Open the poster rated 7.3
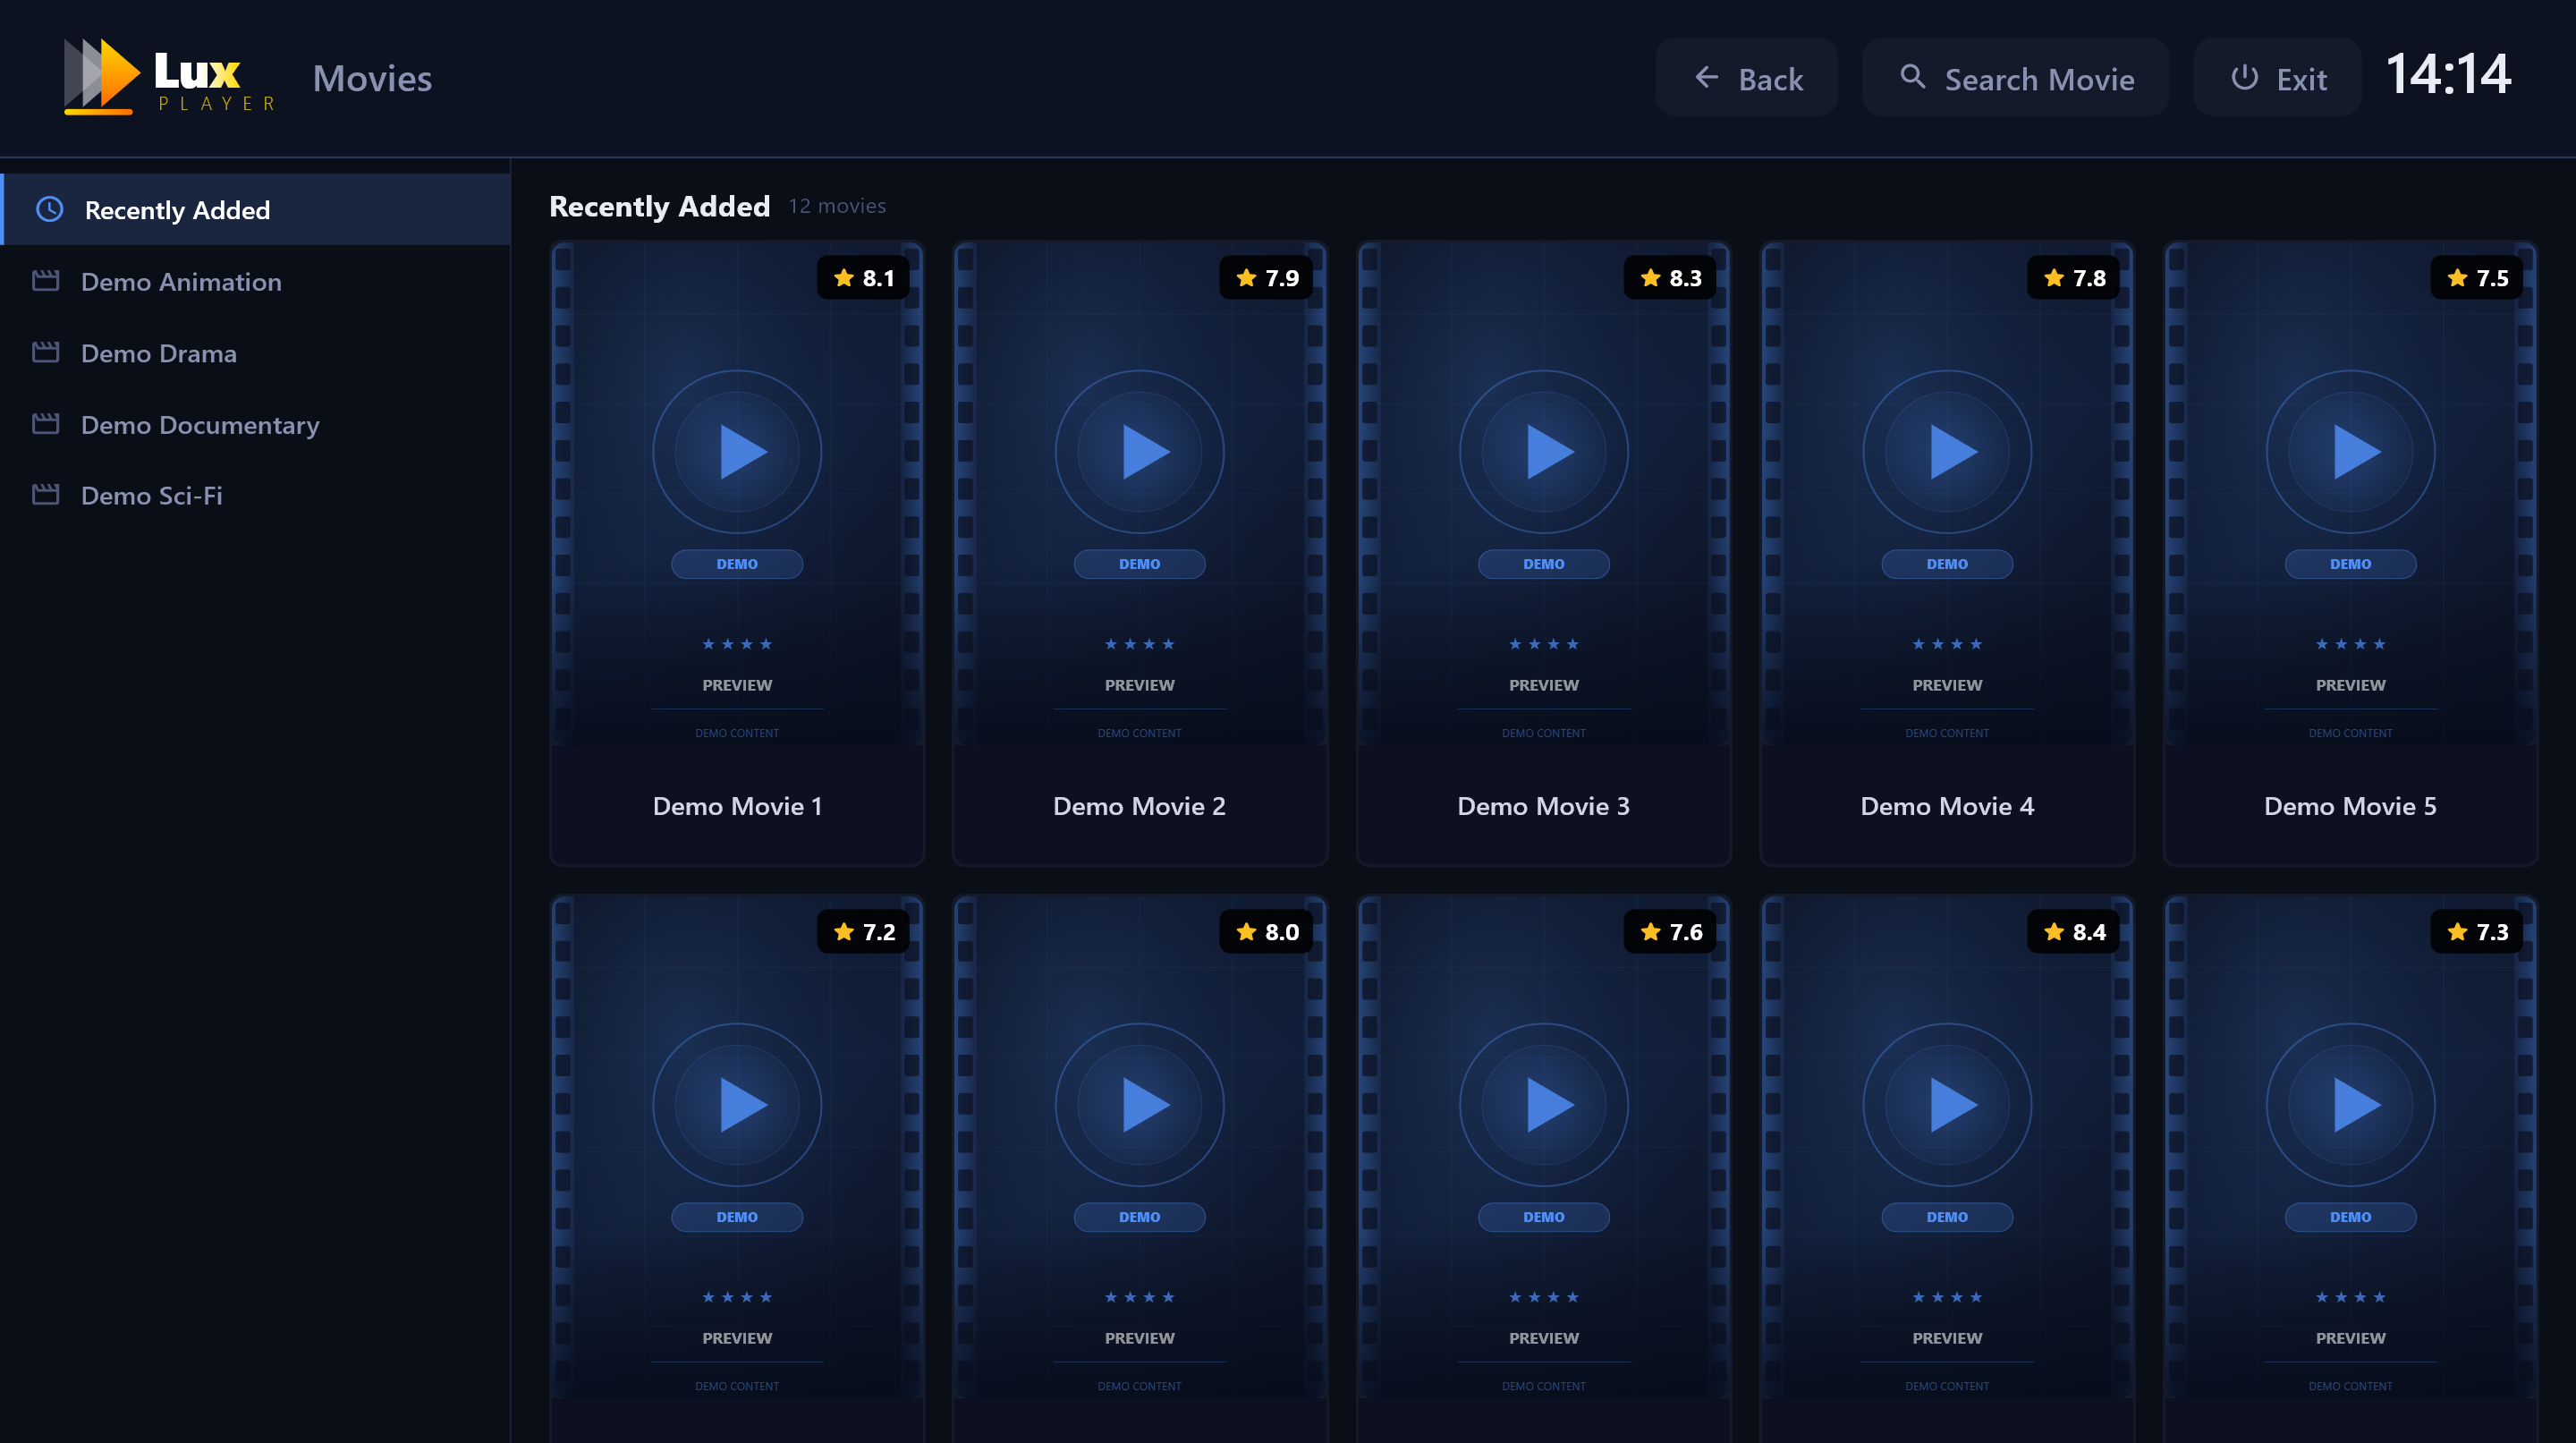 [2351, 1147]
